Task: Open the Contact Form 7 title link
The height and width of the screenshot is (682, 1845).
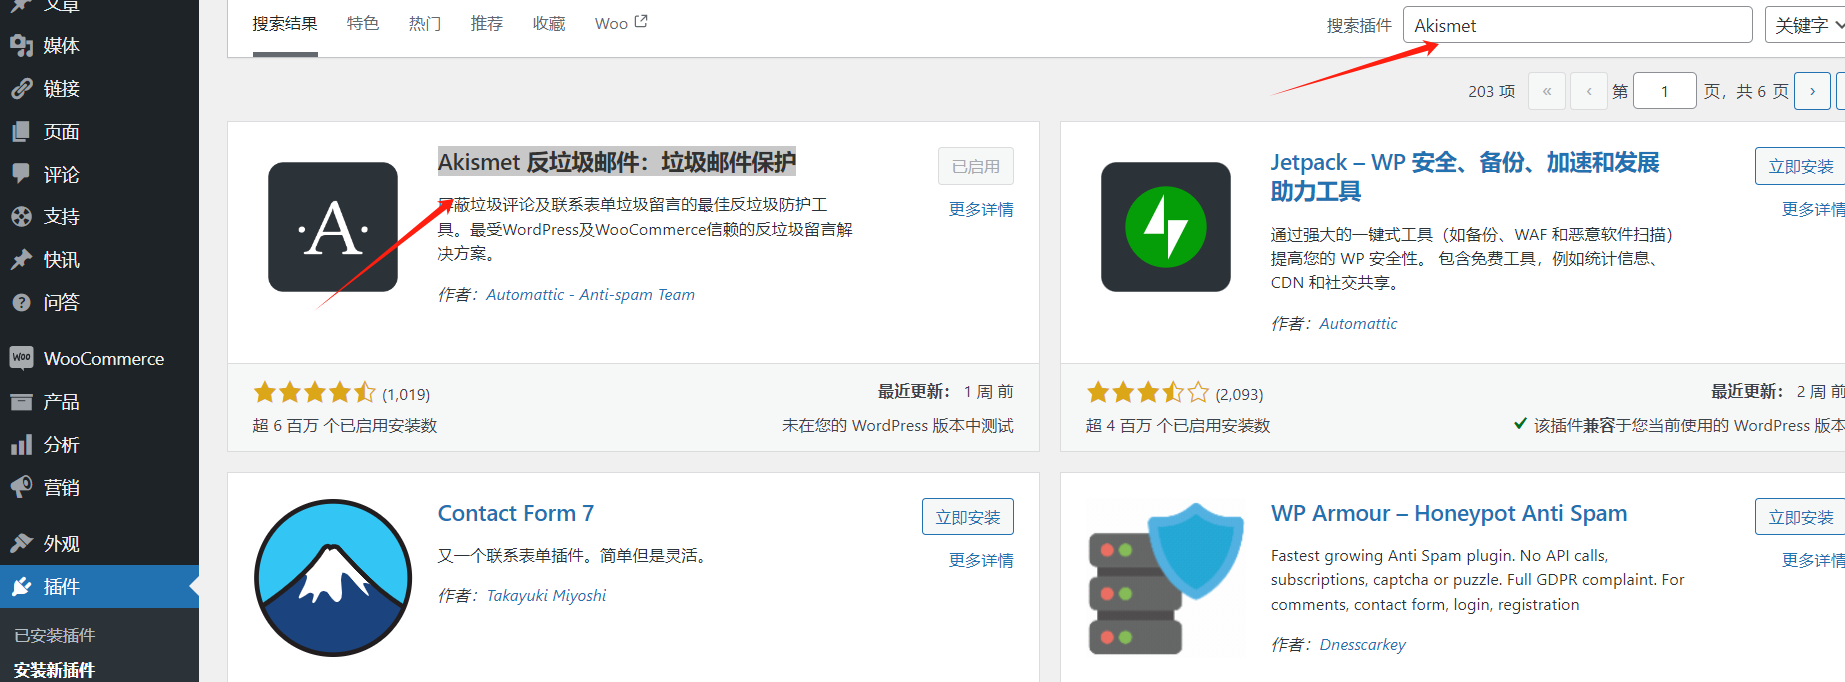Action: click(516, 513)
